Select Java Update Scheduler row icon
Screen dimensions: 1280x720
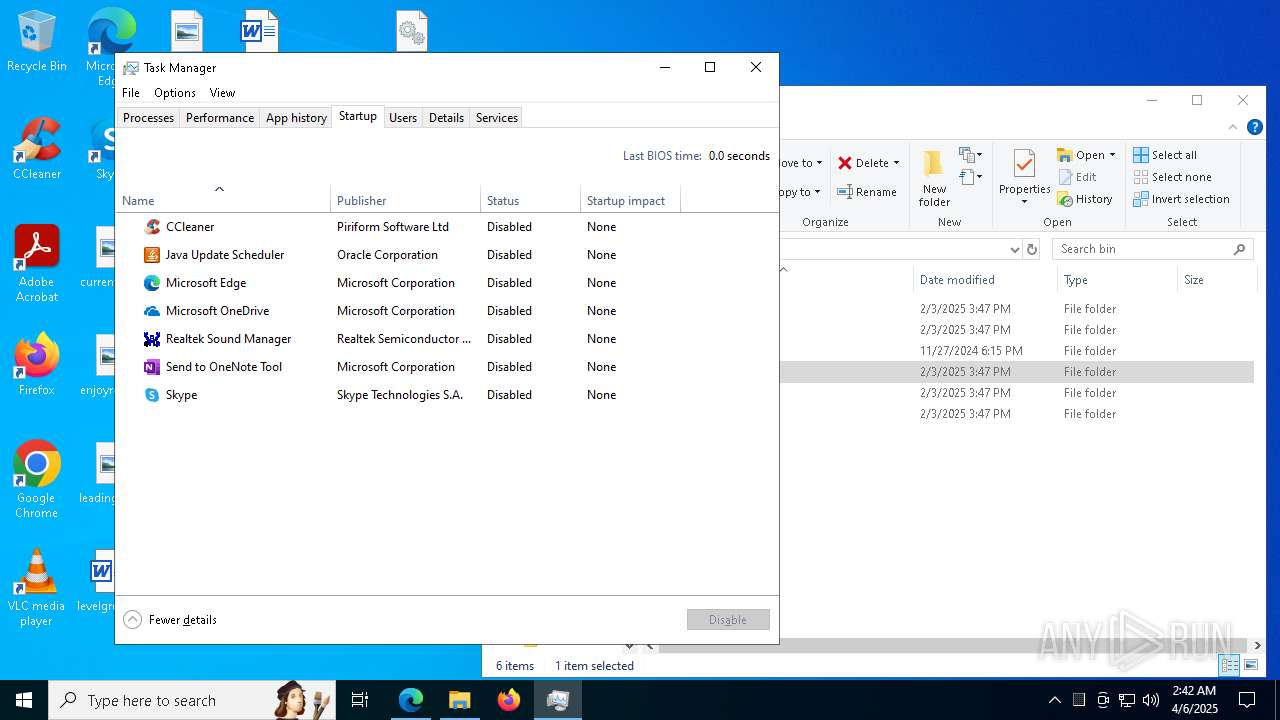(152, 255)
